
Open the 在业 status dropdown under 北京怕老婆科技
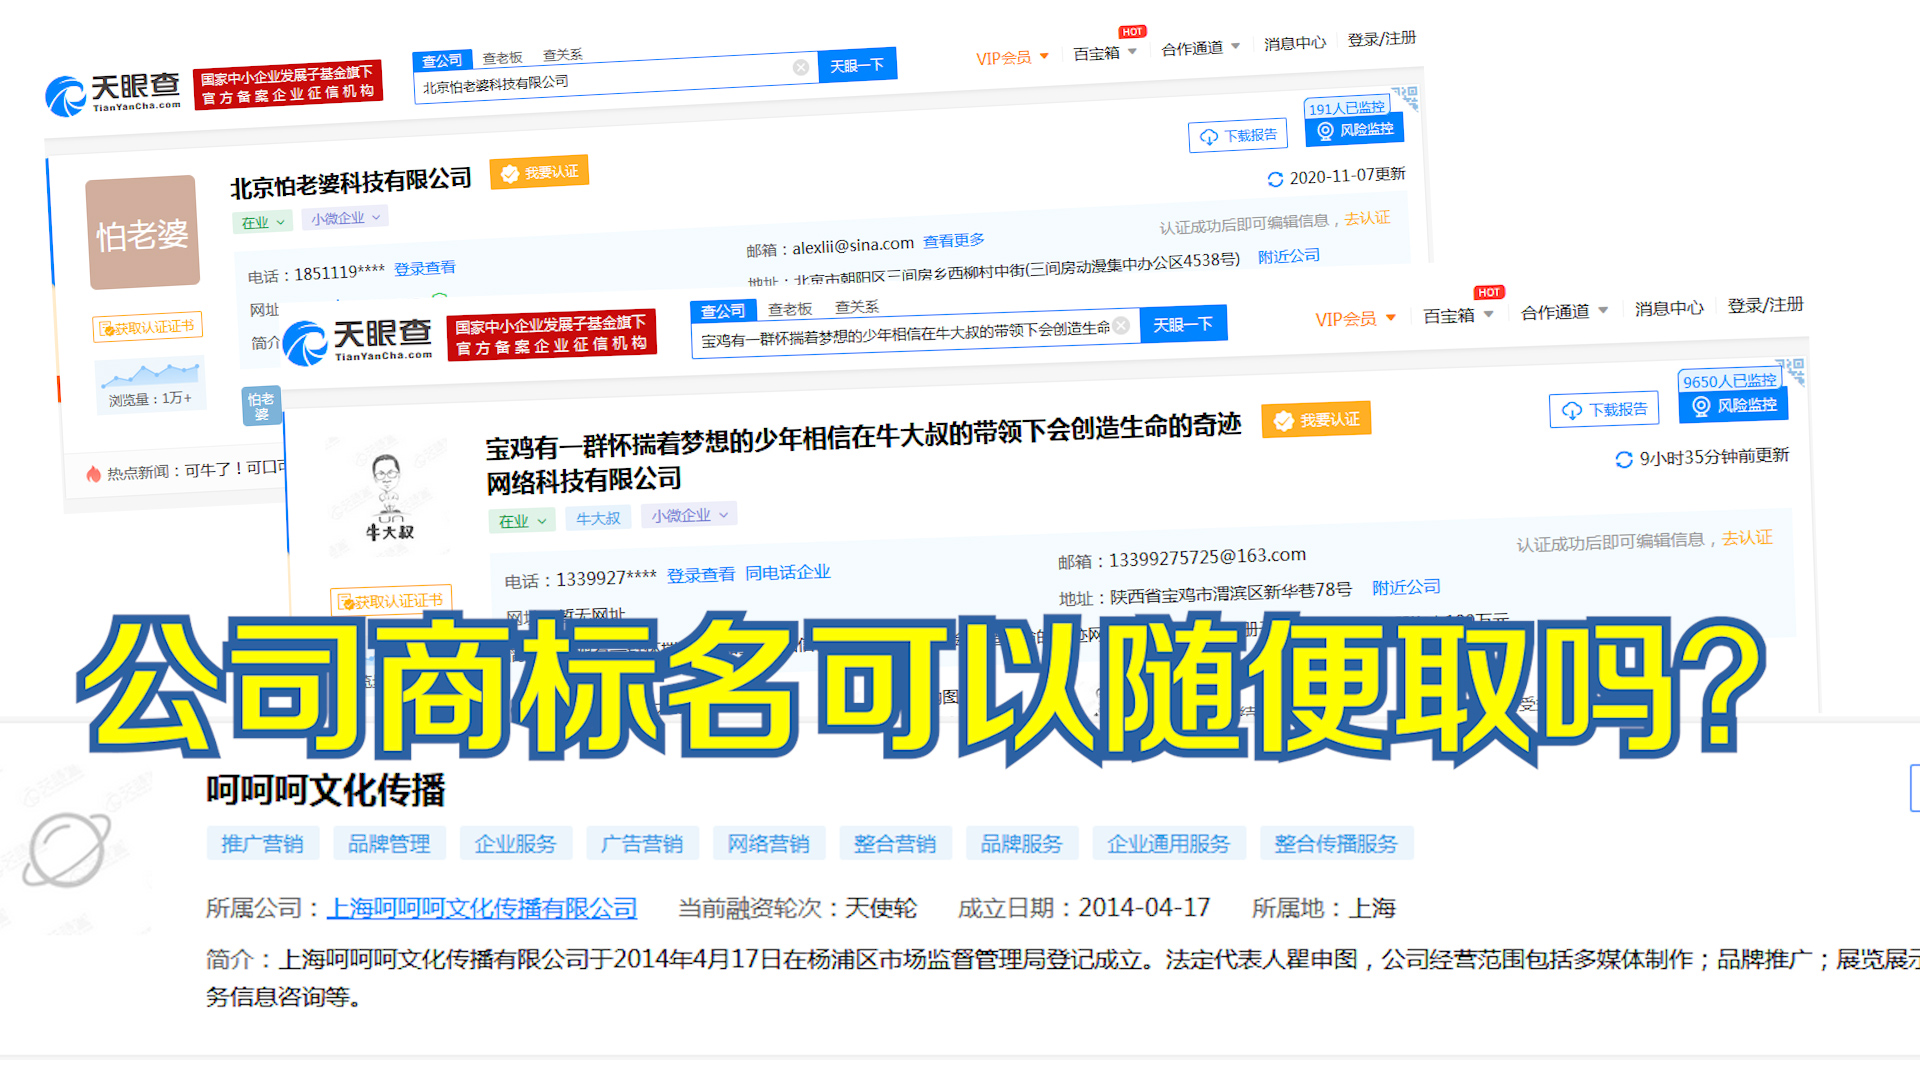(x=263, y=222)
